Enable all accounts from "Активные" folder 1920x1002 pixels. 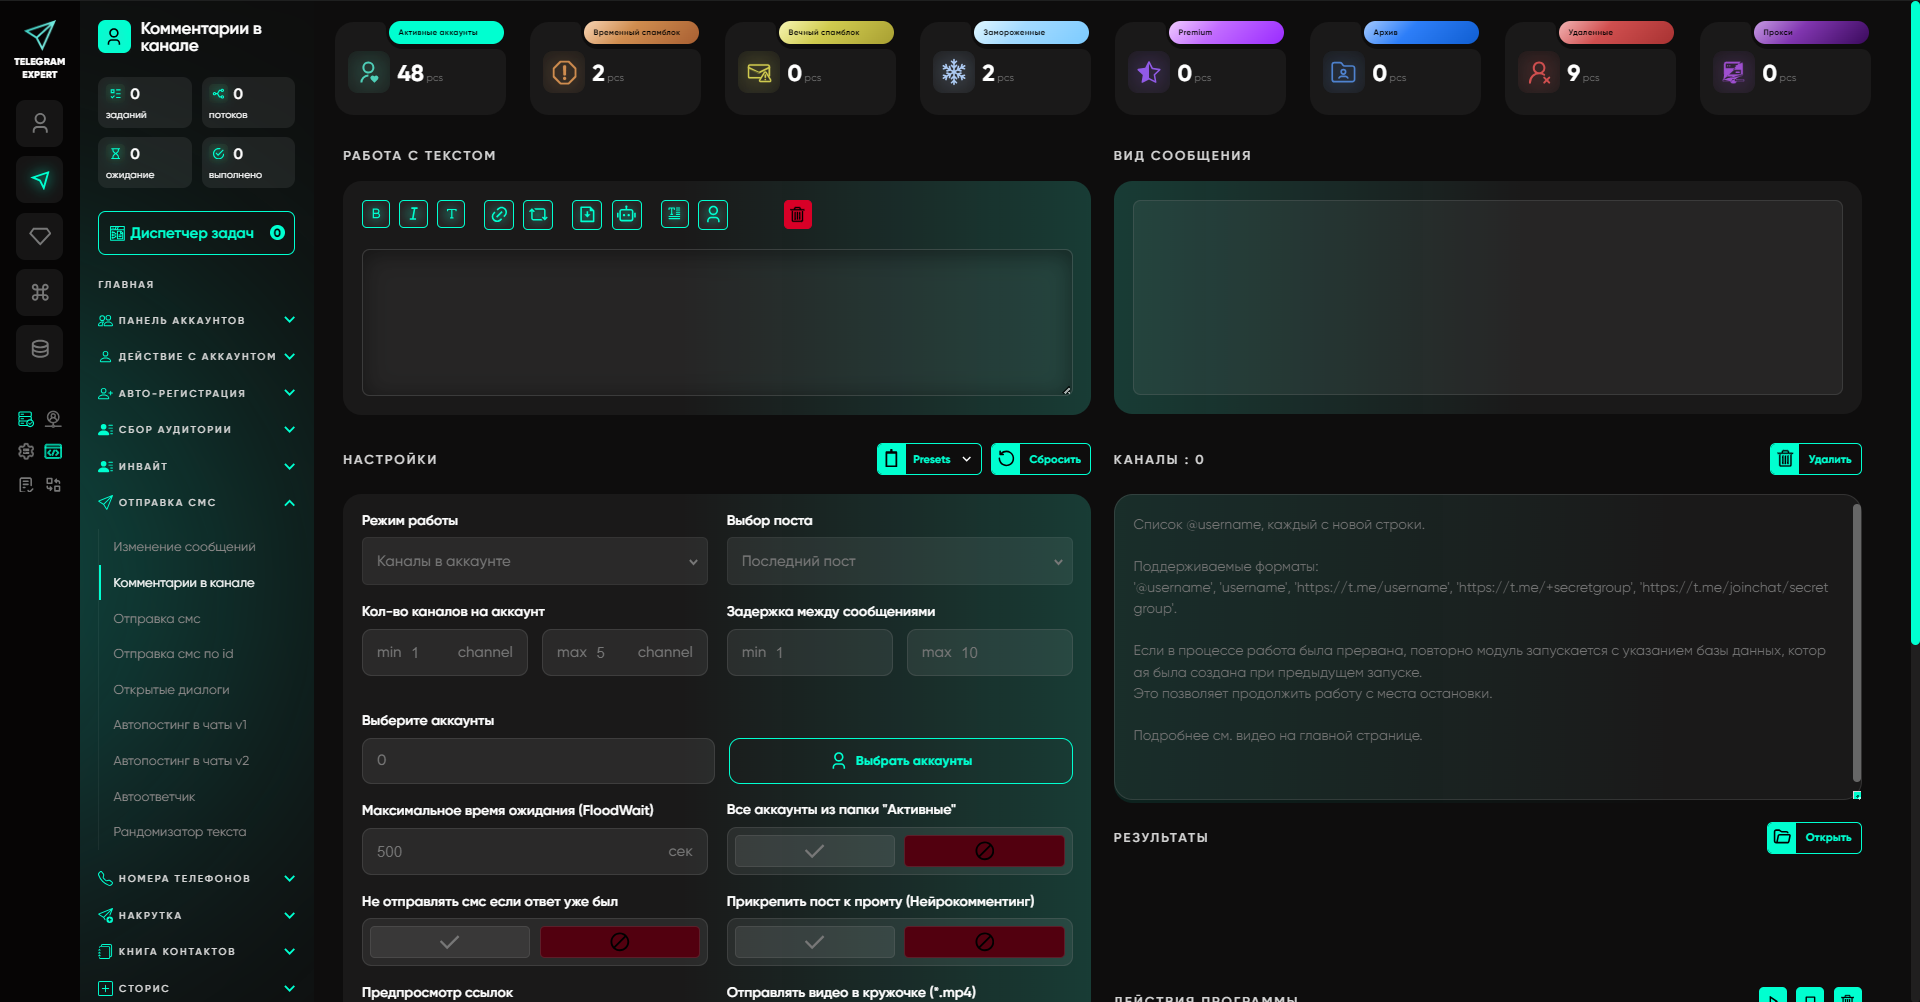(x=814, y=851)
